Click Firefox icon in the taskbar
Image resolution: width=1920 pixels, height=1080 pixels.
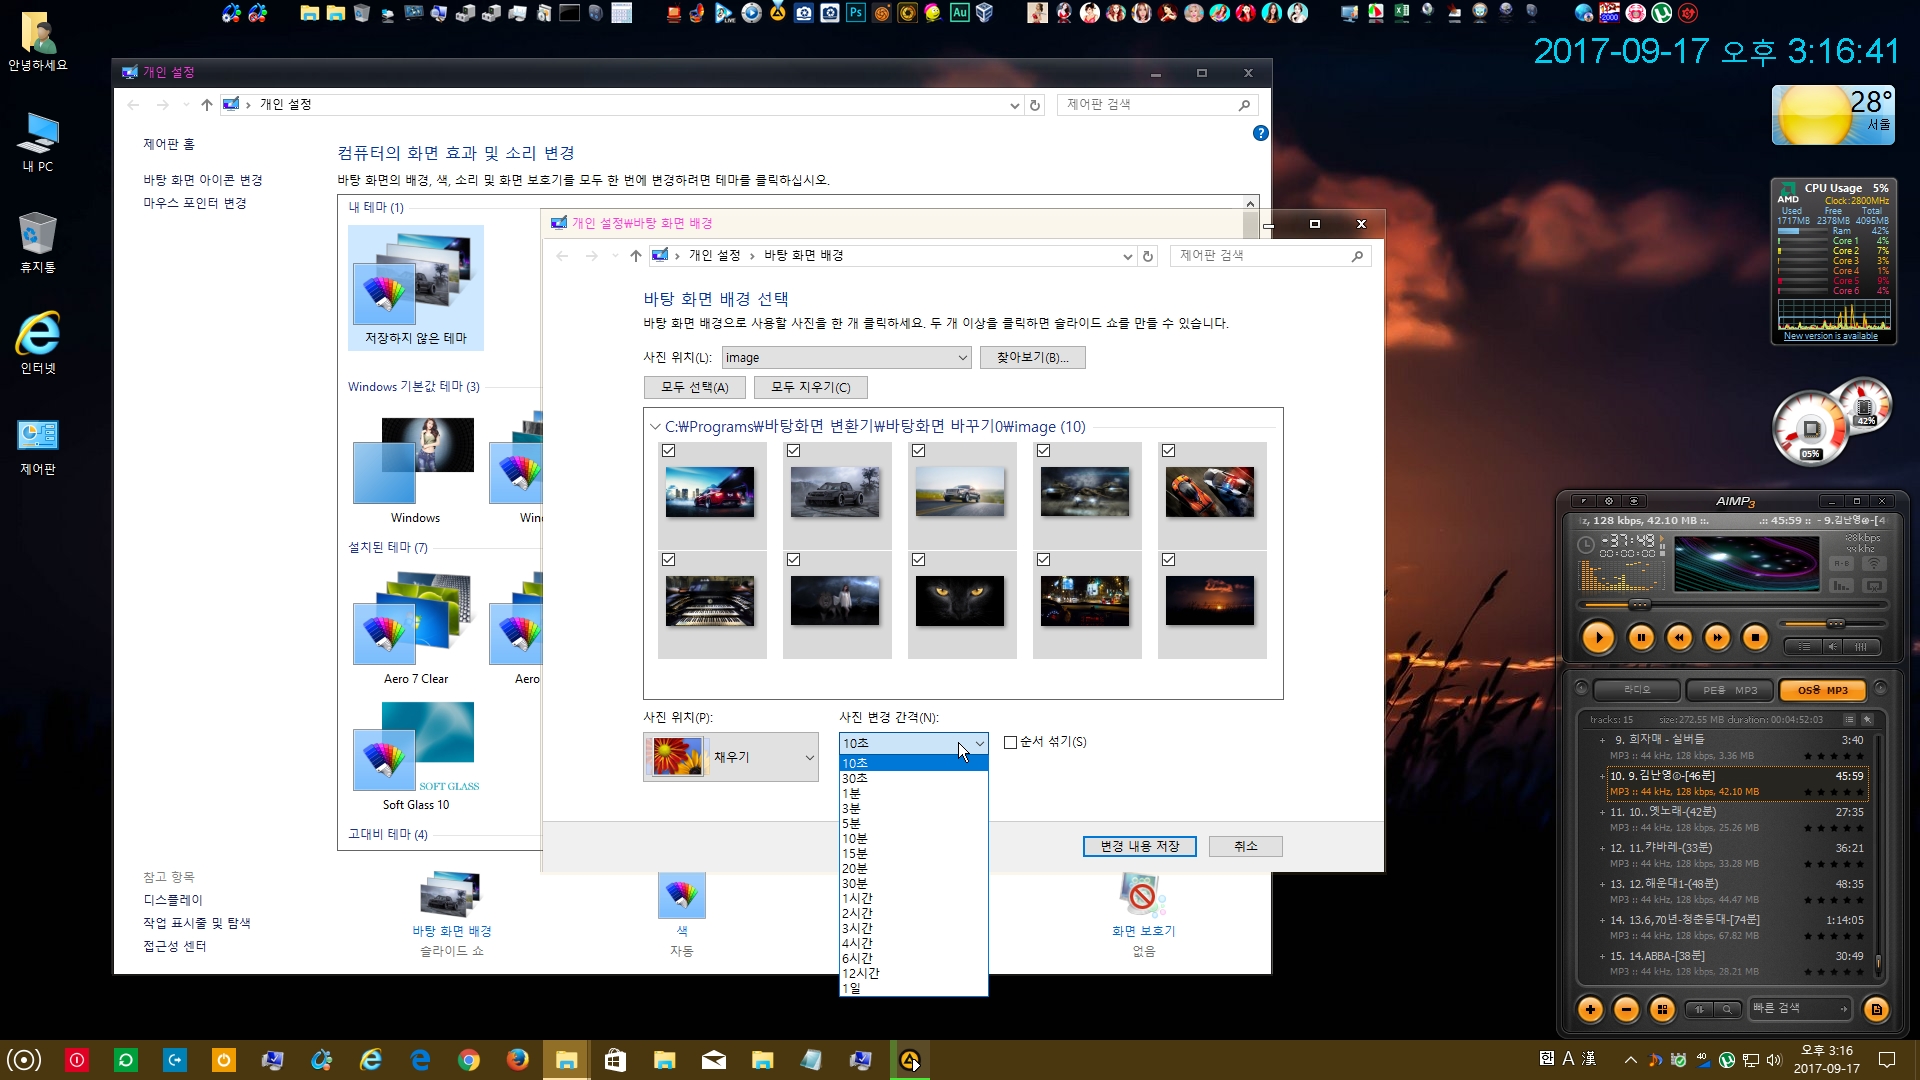(x=517, y=1060)
